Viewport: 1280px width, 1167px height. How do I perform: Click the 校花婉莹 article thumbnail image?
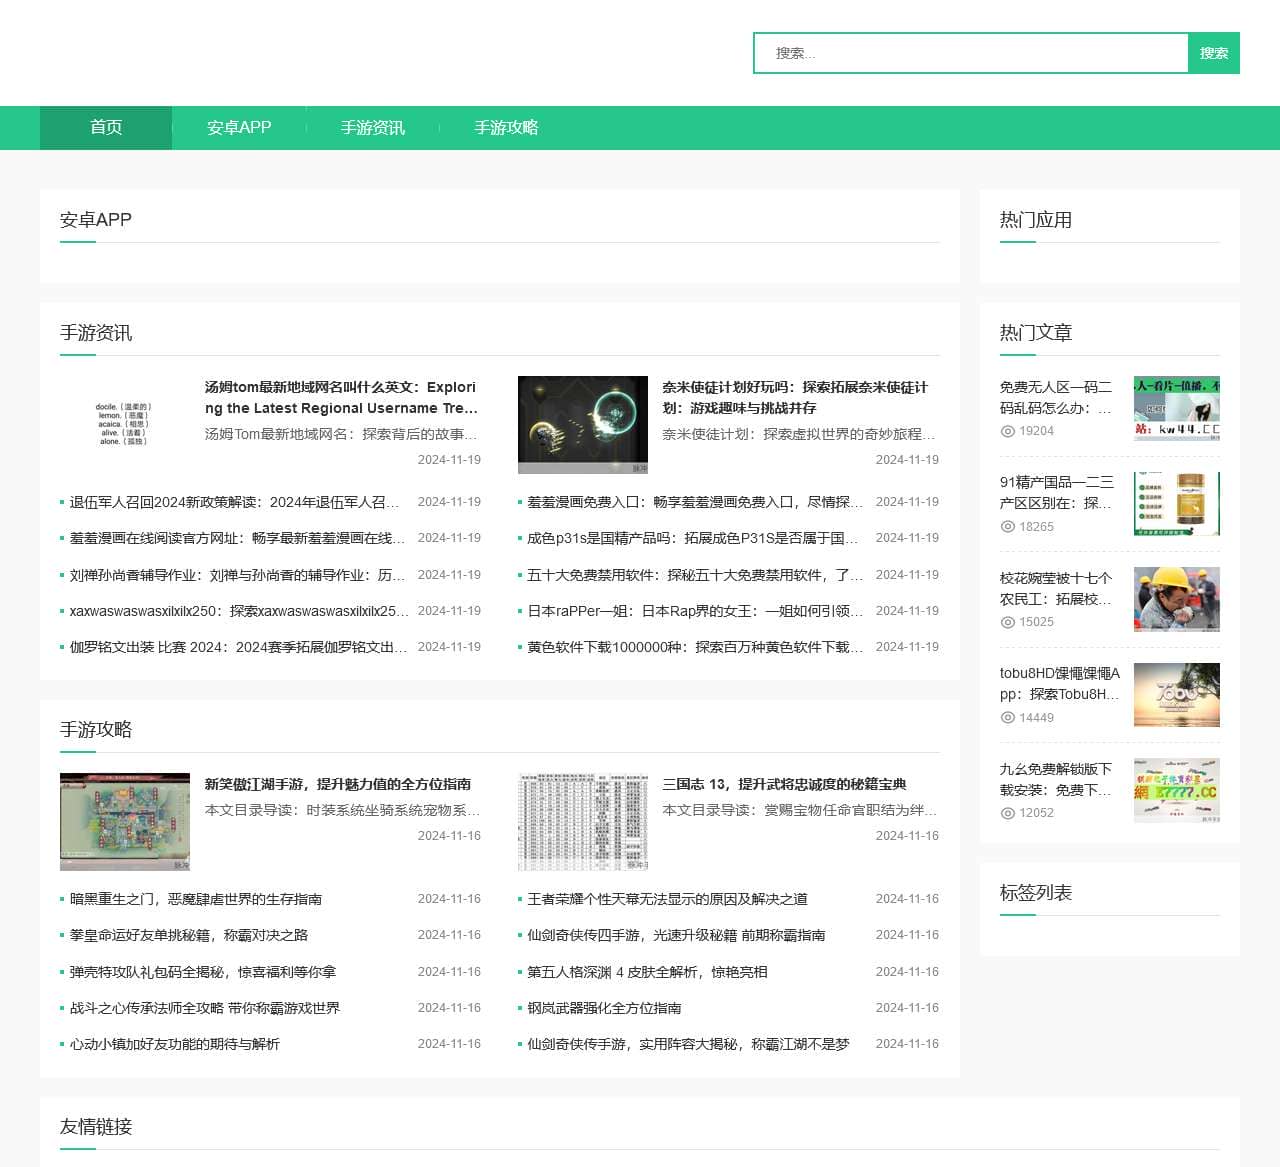pyautogui.click(x=1177, y=599)
